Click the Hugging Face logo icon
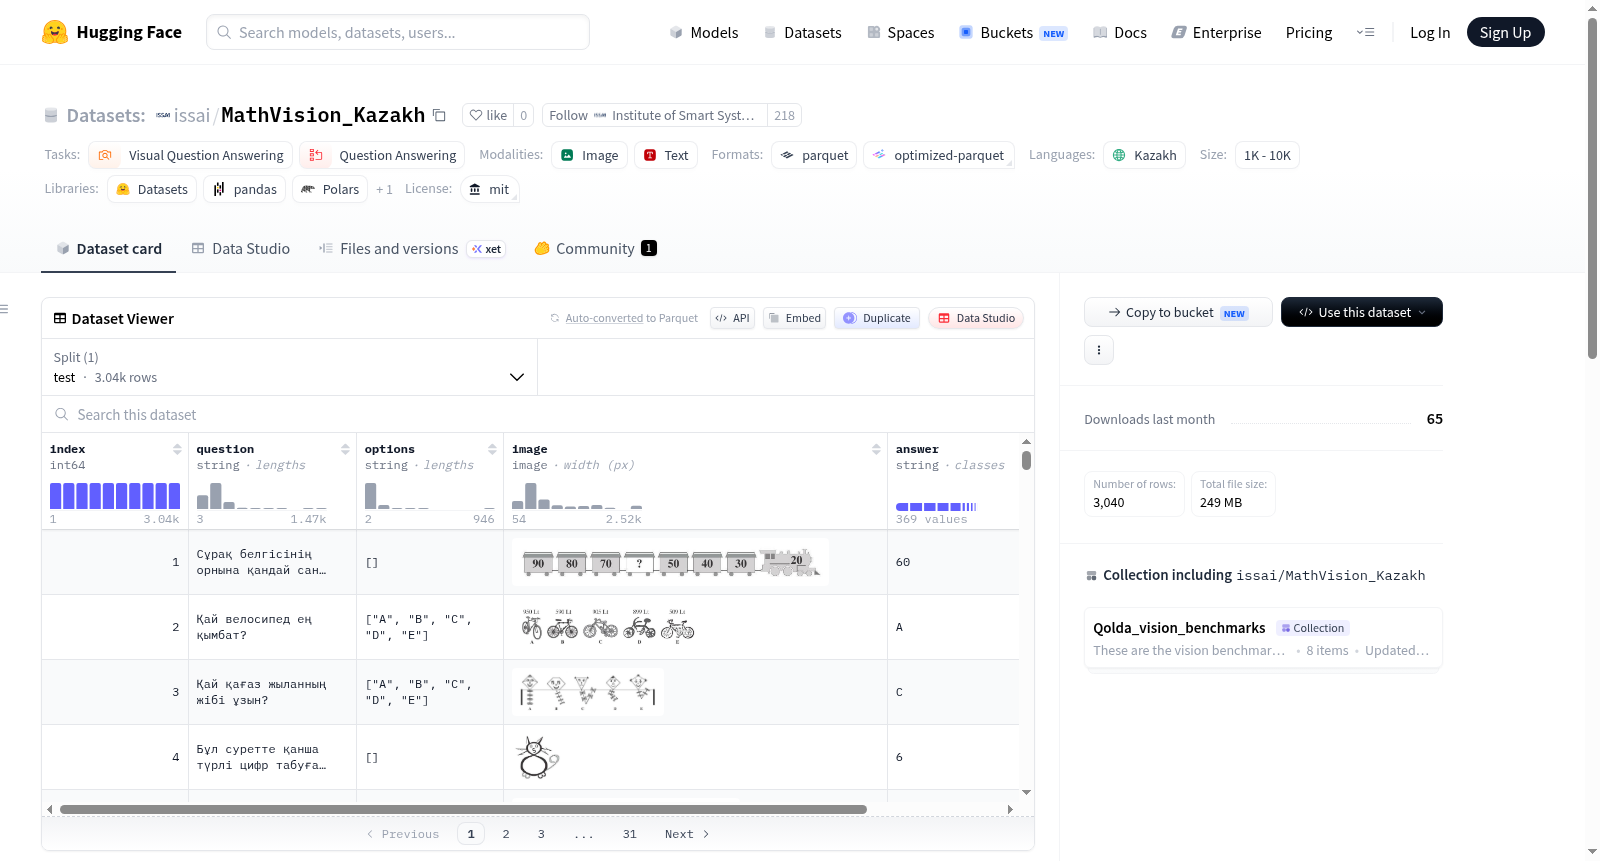This screenshot has height=861, width=1600. click(x=55, y=32)
